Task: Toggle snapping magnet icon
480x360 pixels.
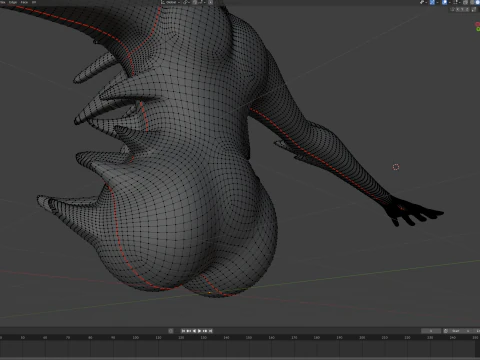Action: 195,2
